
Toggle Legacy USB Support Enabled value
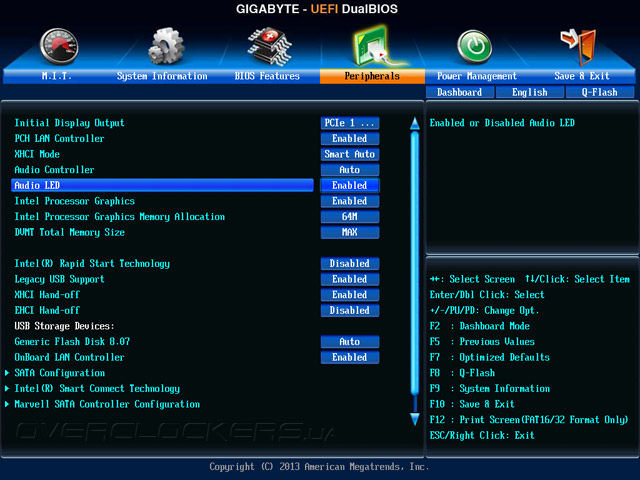350,279
